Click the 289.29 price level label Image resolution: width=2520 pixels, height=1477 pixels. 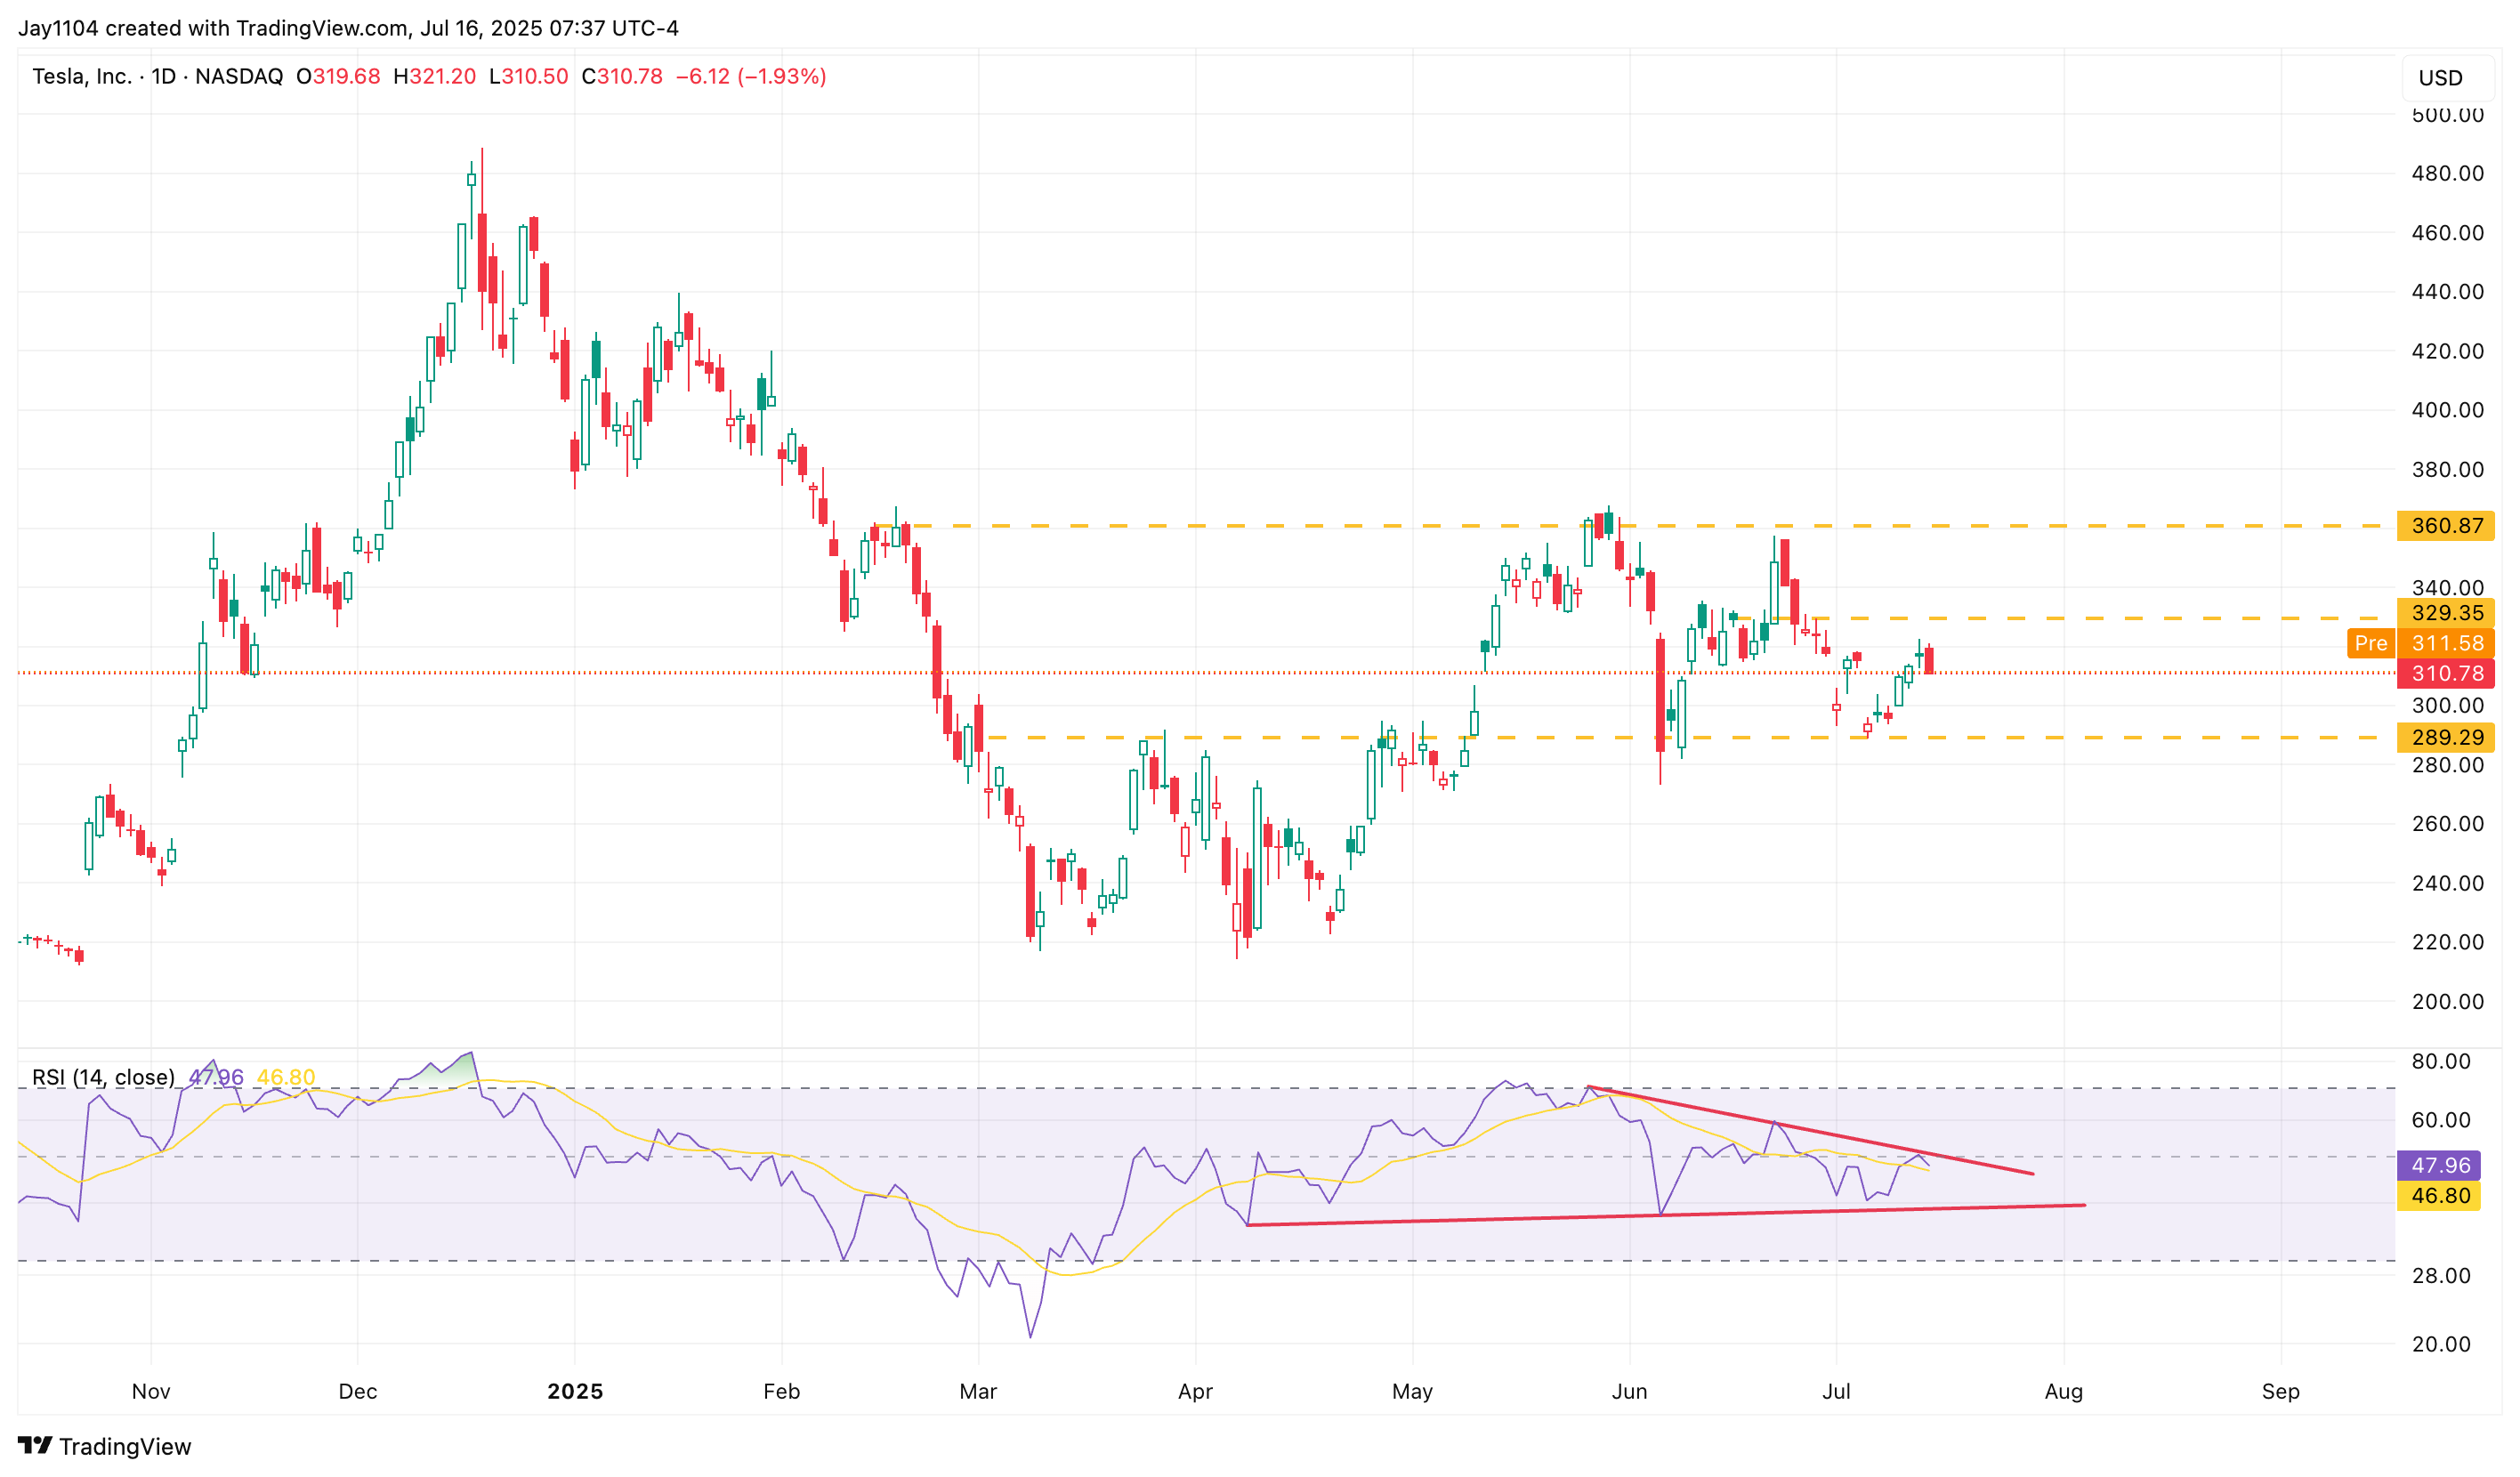point(2445,737)
